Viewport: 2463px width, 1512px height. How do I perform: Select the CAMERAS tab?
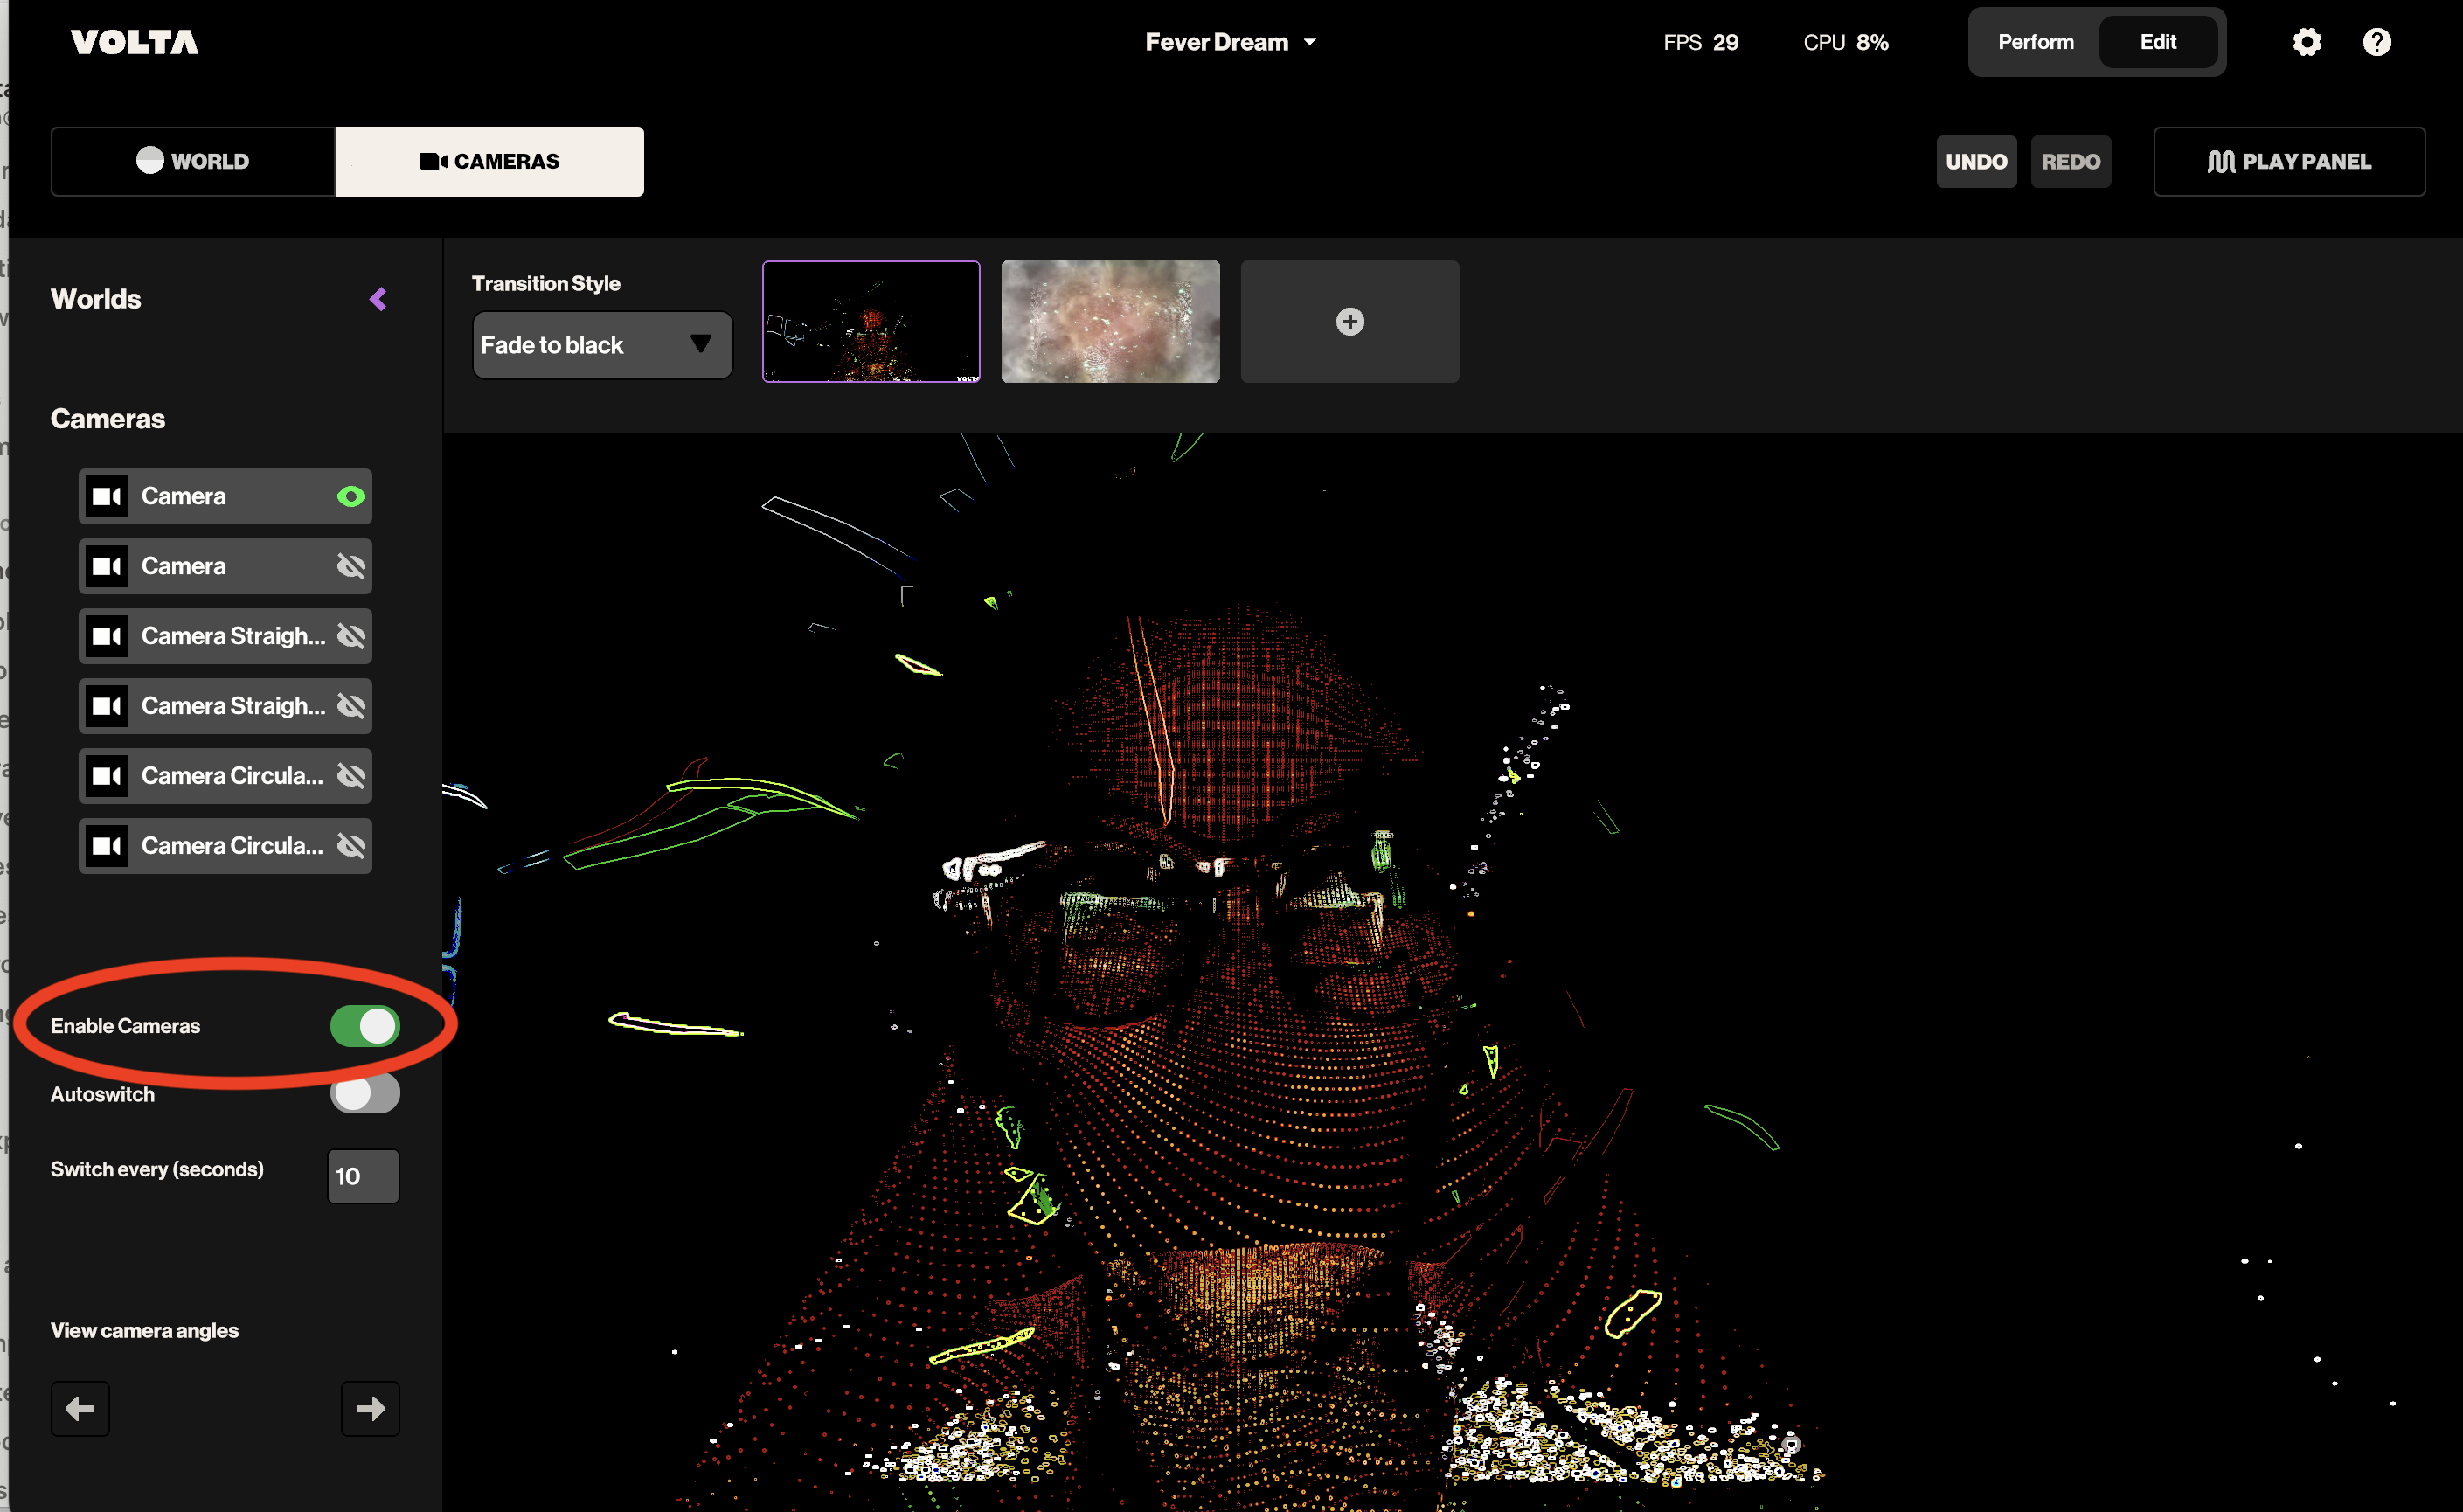pos(489,161)
